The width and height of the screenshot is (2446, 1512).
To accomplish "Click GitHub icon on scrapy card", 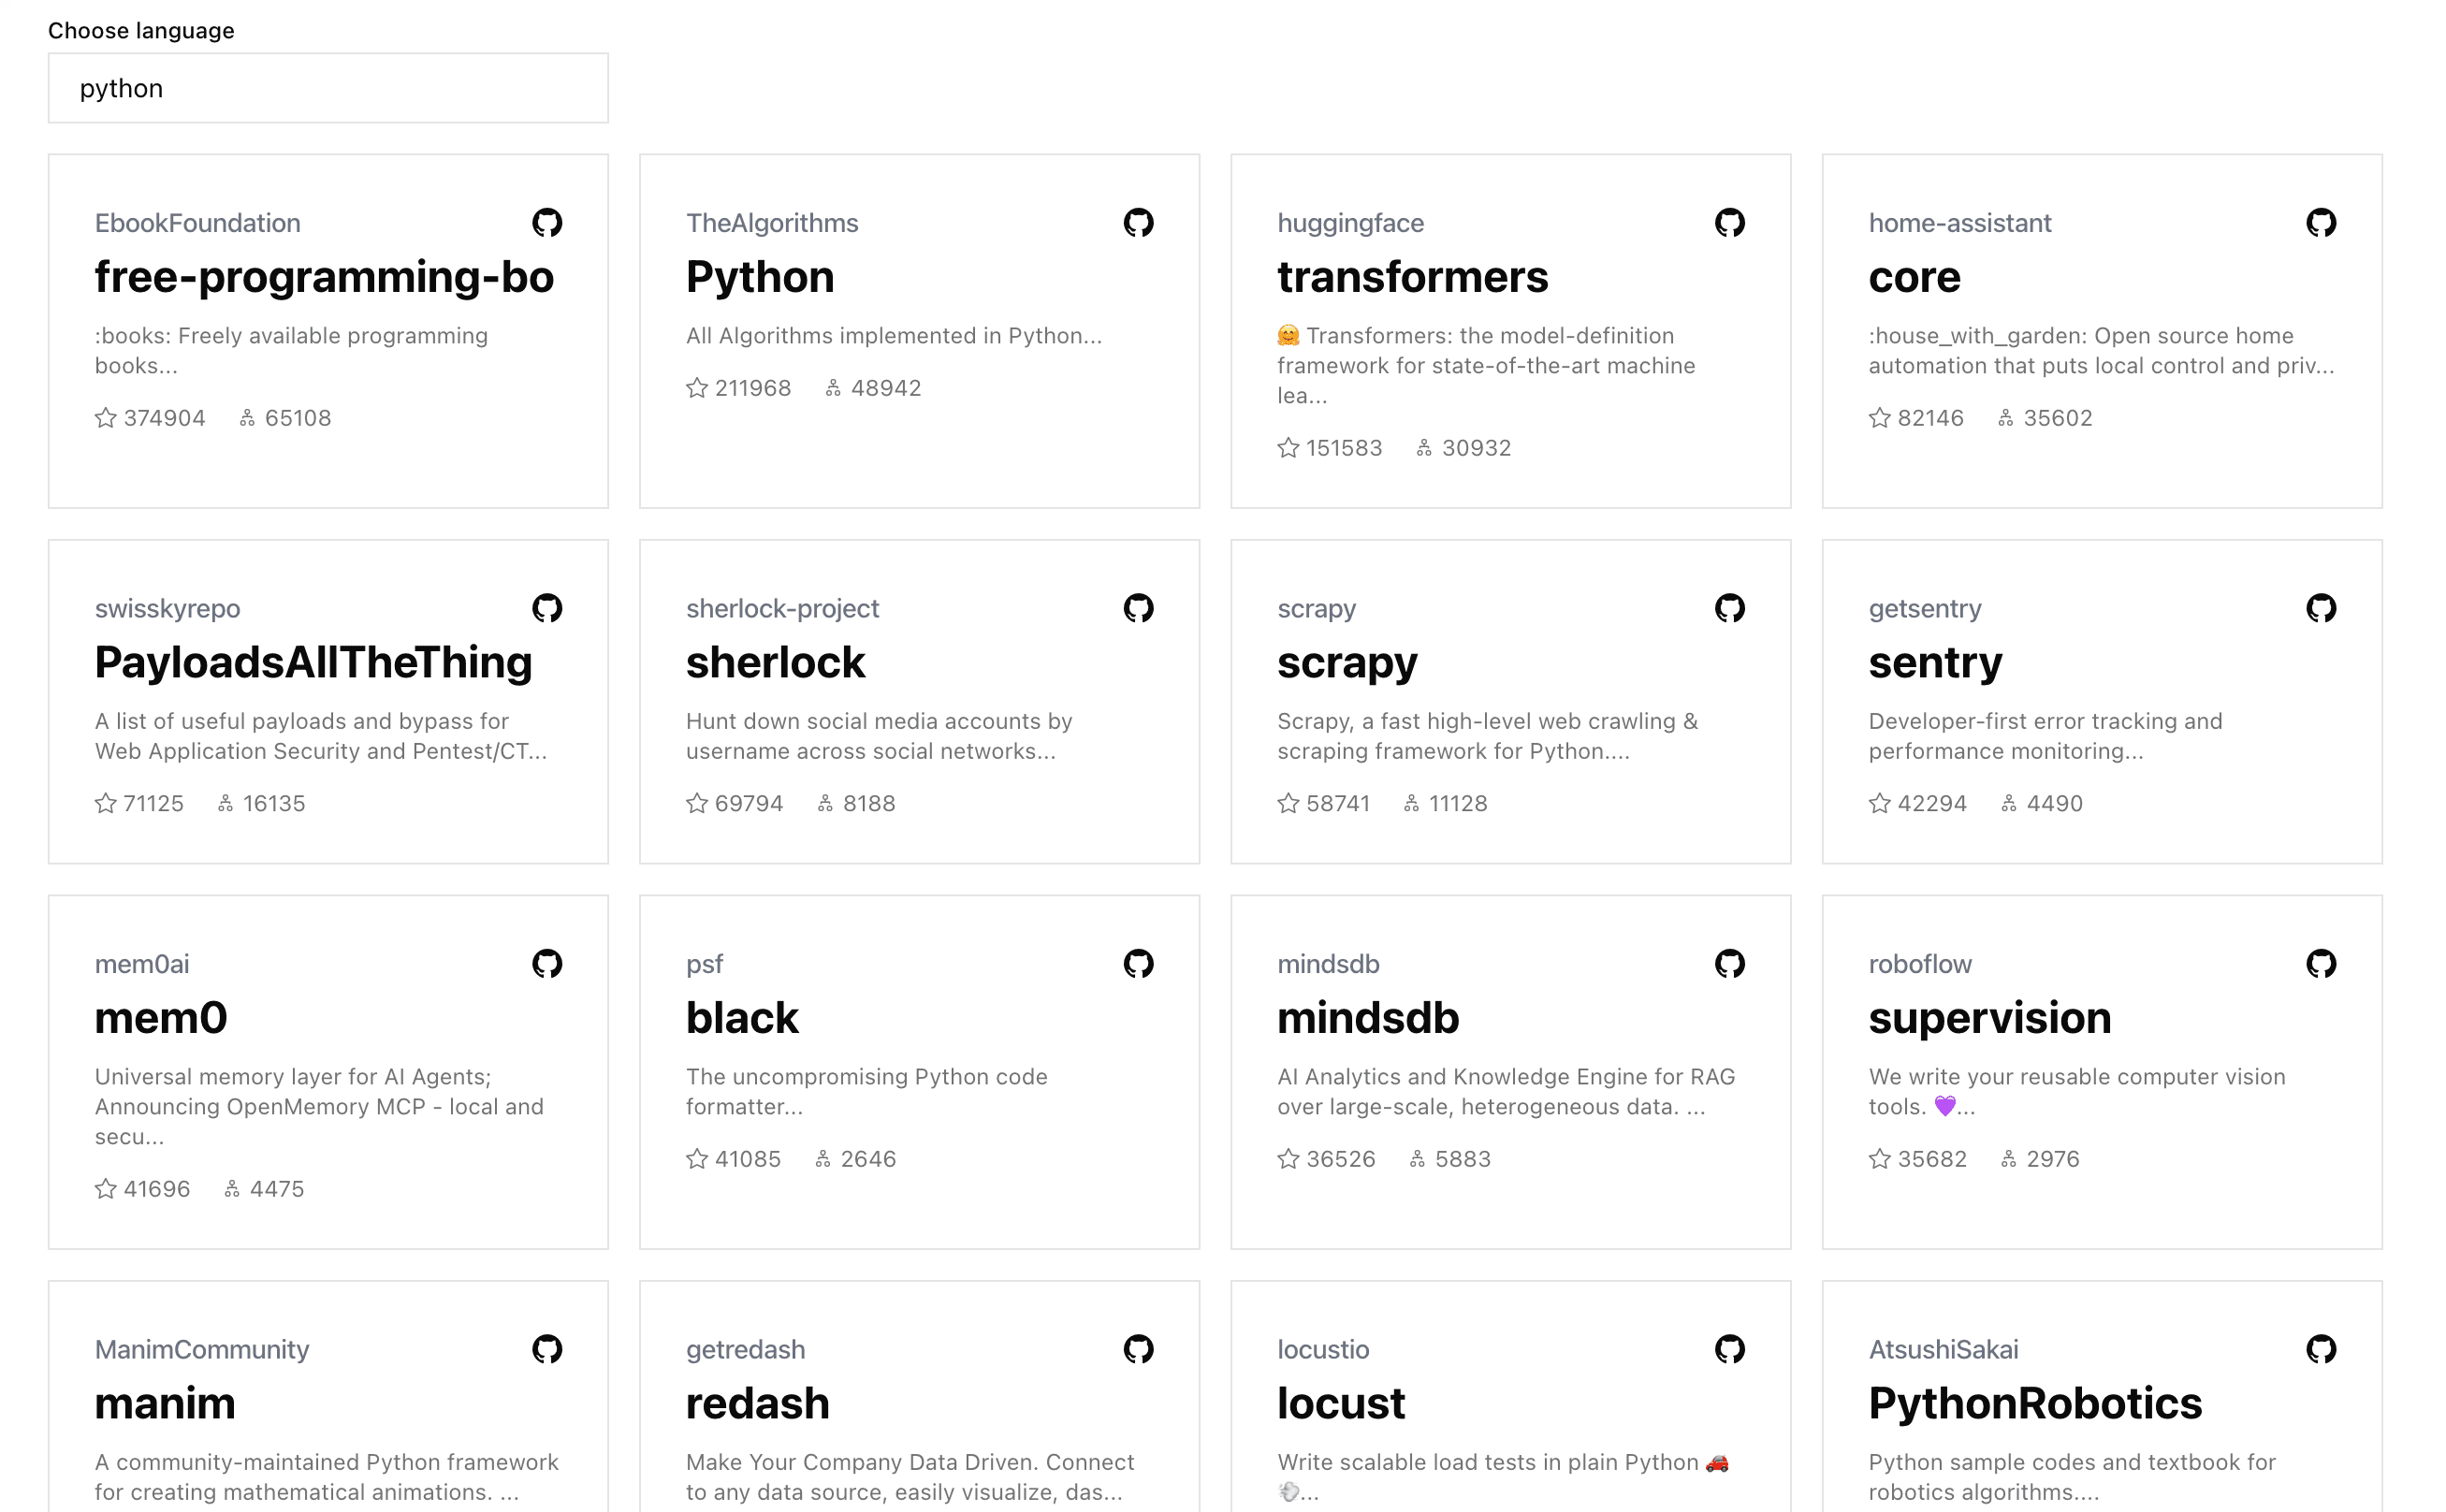I will tap(1729, 608).
